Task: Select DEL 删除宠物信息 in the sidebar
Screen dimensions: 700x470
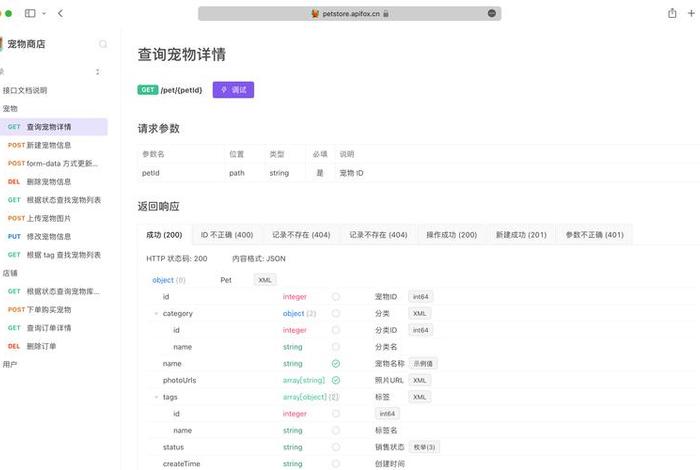Action: 54,182
